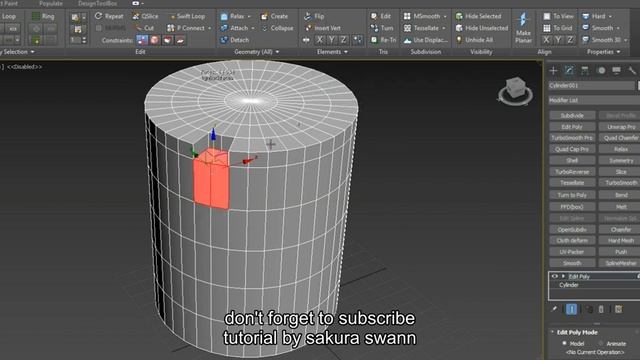Viewport: 640px width, 360px height.
Task: Click the Relax geometry tool
Action: (x=233, y=16)
